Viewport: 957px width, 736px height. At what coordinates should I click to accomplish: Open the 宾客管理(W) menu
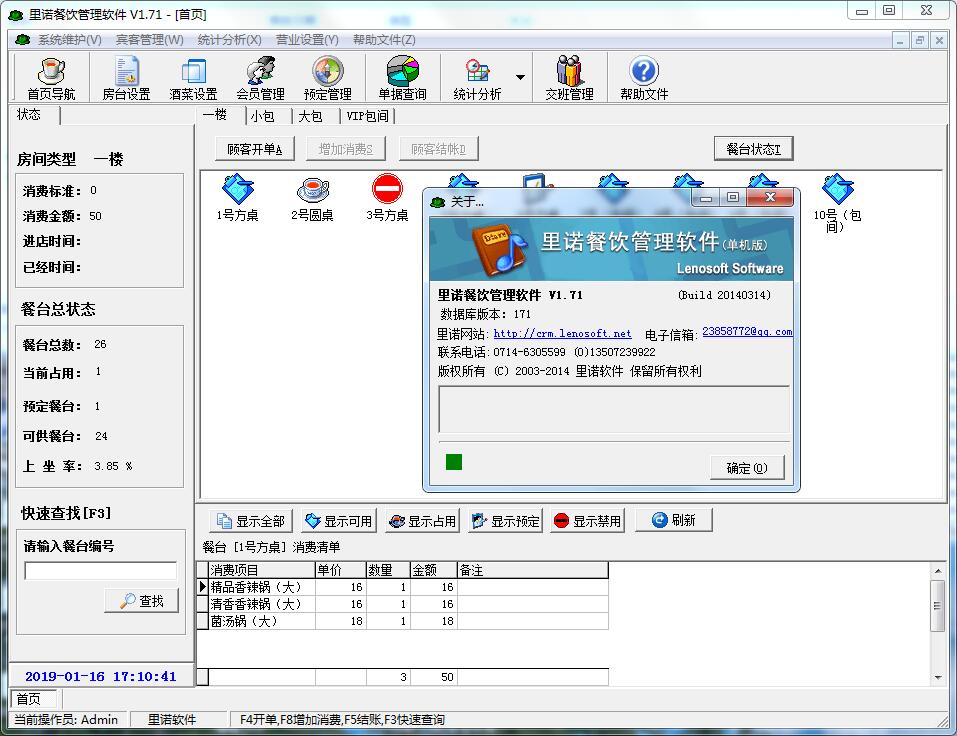coord(150,40)
